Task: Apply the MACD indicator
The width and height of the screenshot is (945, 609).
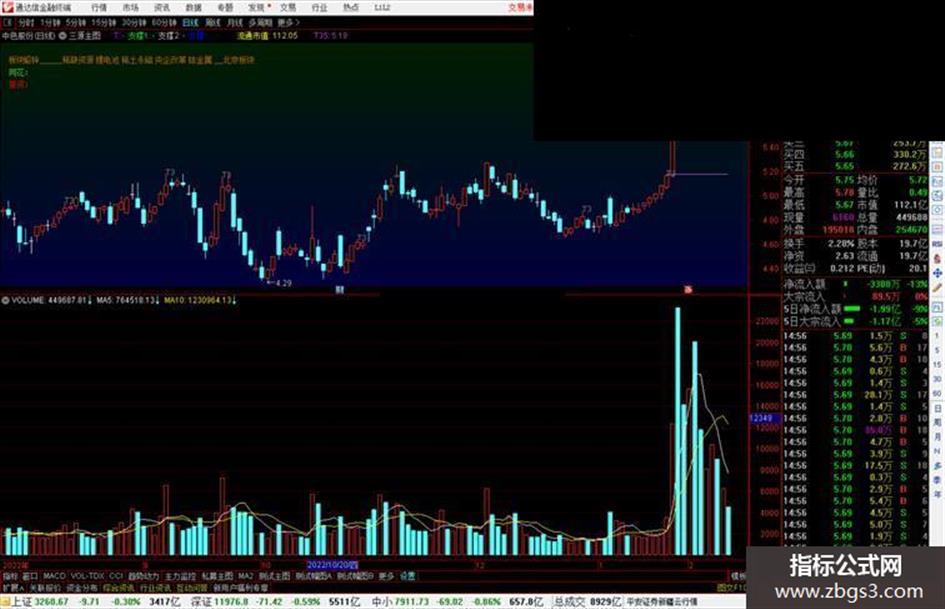Action: (54, 576)
